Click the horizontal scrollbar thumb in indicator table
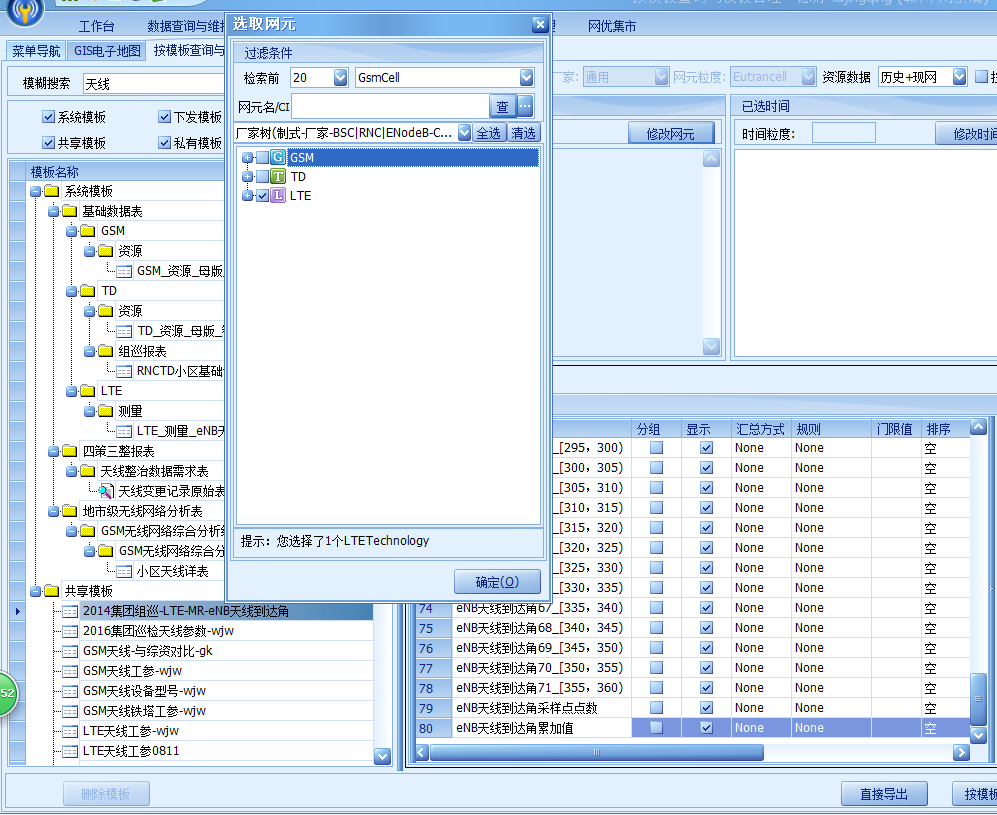Viewport: 997px width, 815px height. tap(596, 753)
